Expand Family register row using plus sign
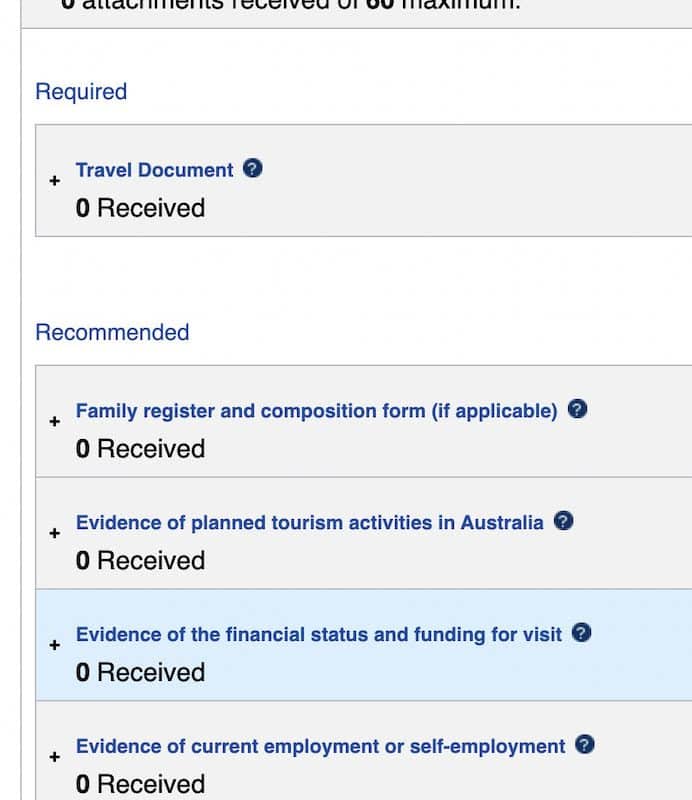The height and width of the screenshot is (800, 692). point(54,422)
